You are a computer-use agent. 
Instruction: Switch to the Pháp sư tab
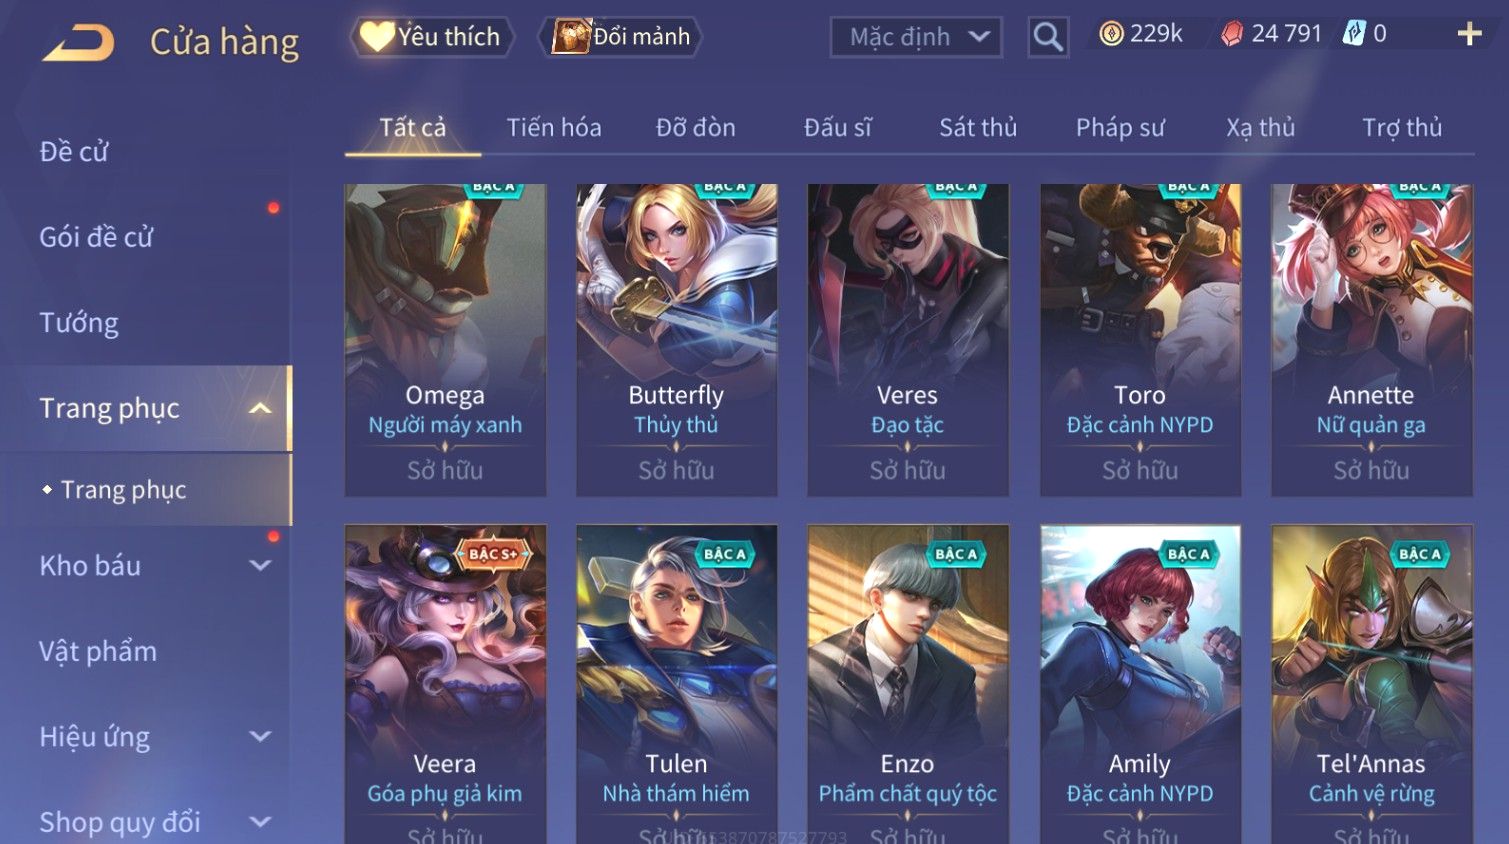pyautogui.click(x=1120, y=128)
